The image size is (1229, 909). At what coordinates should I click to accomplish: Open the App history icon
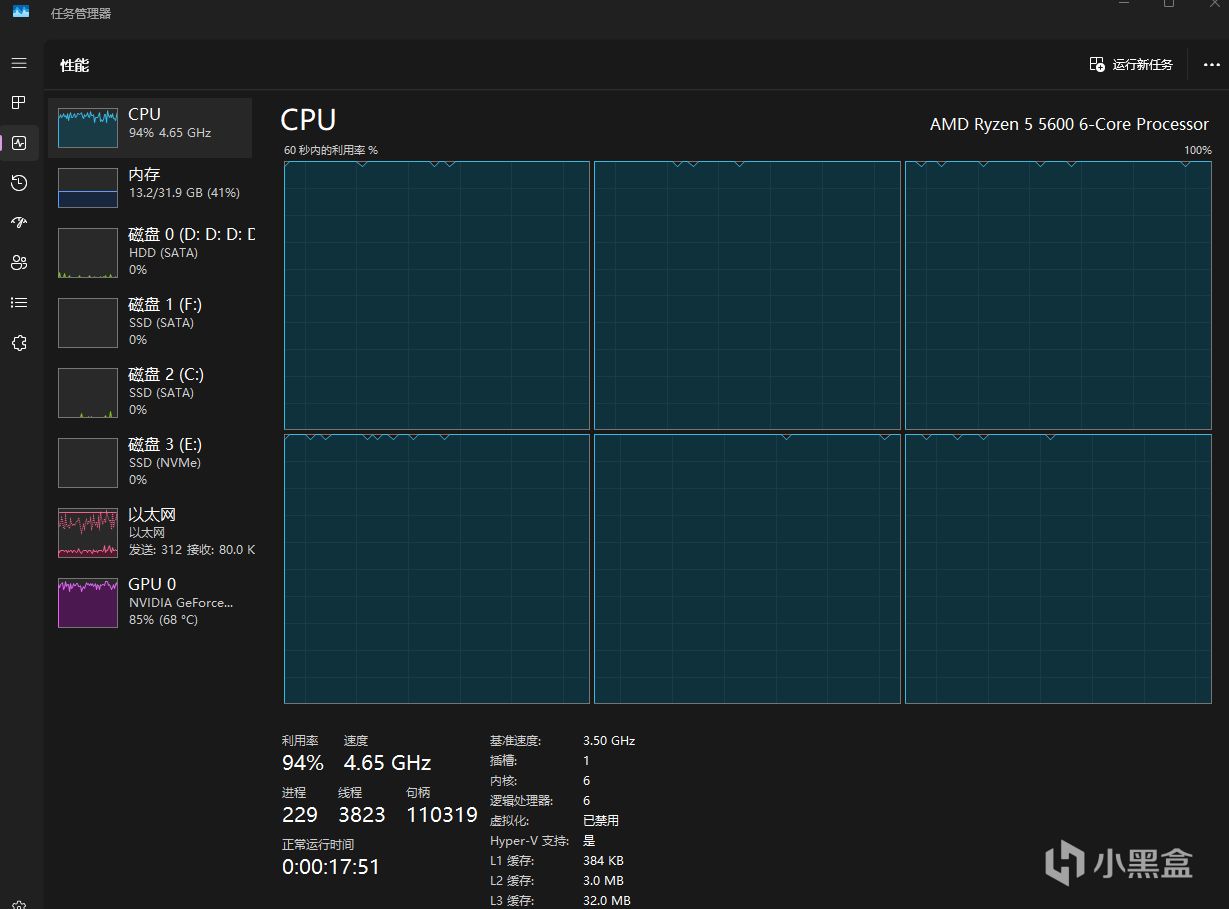pos(19,183)
